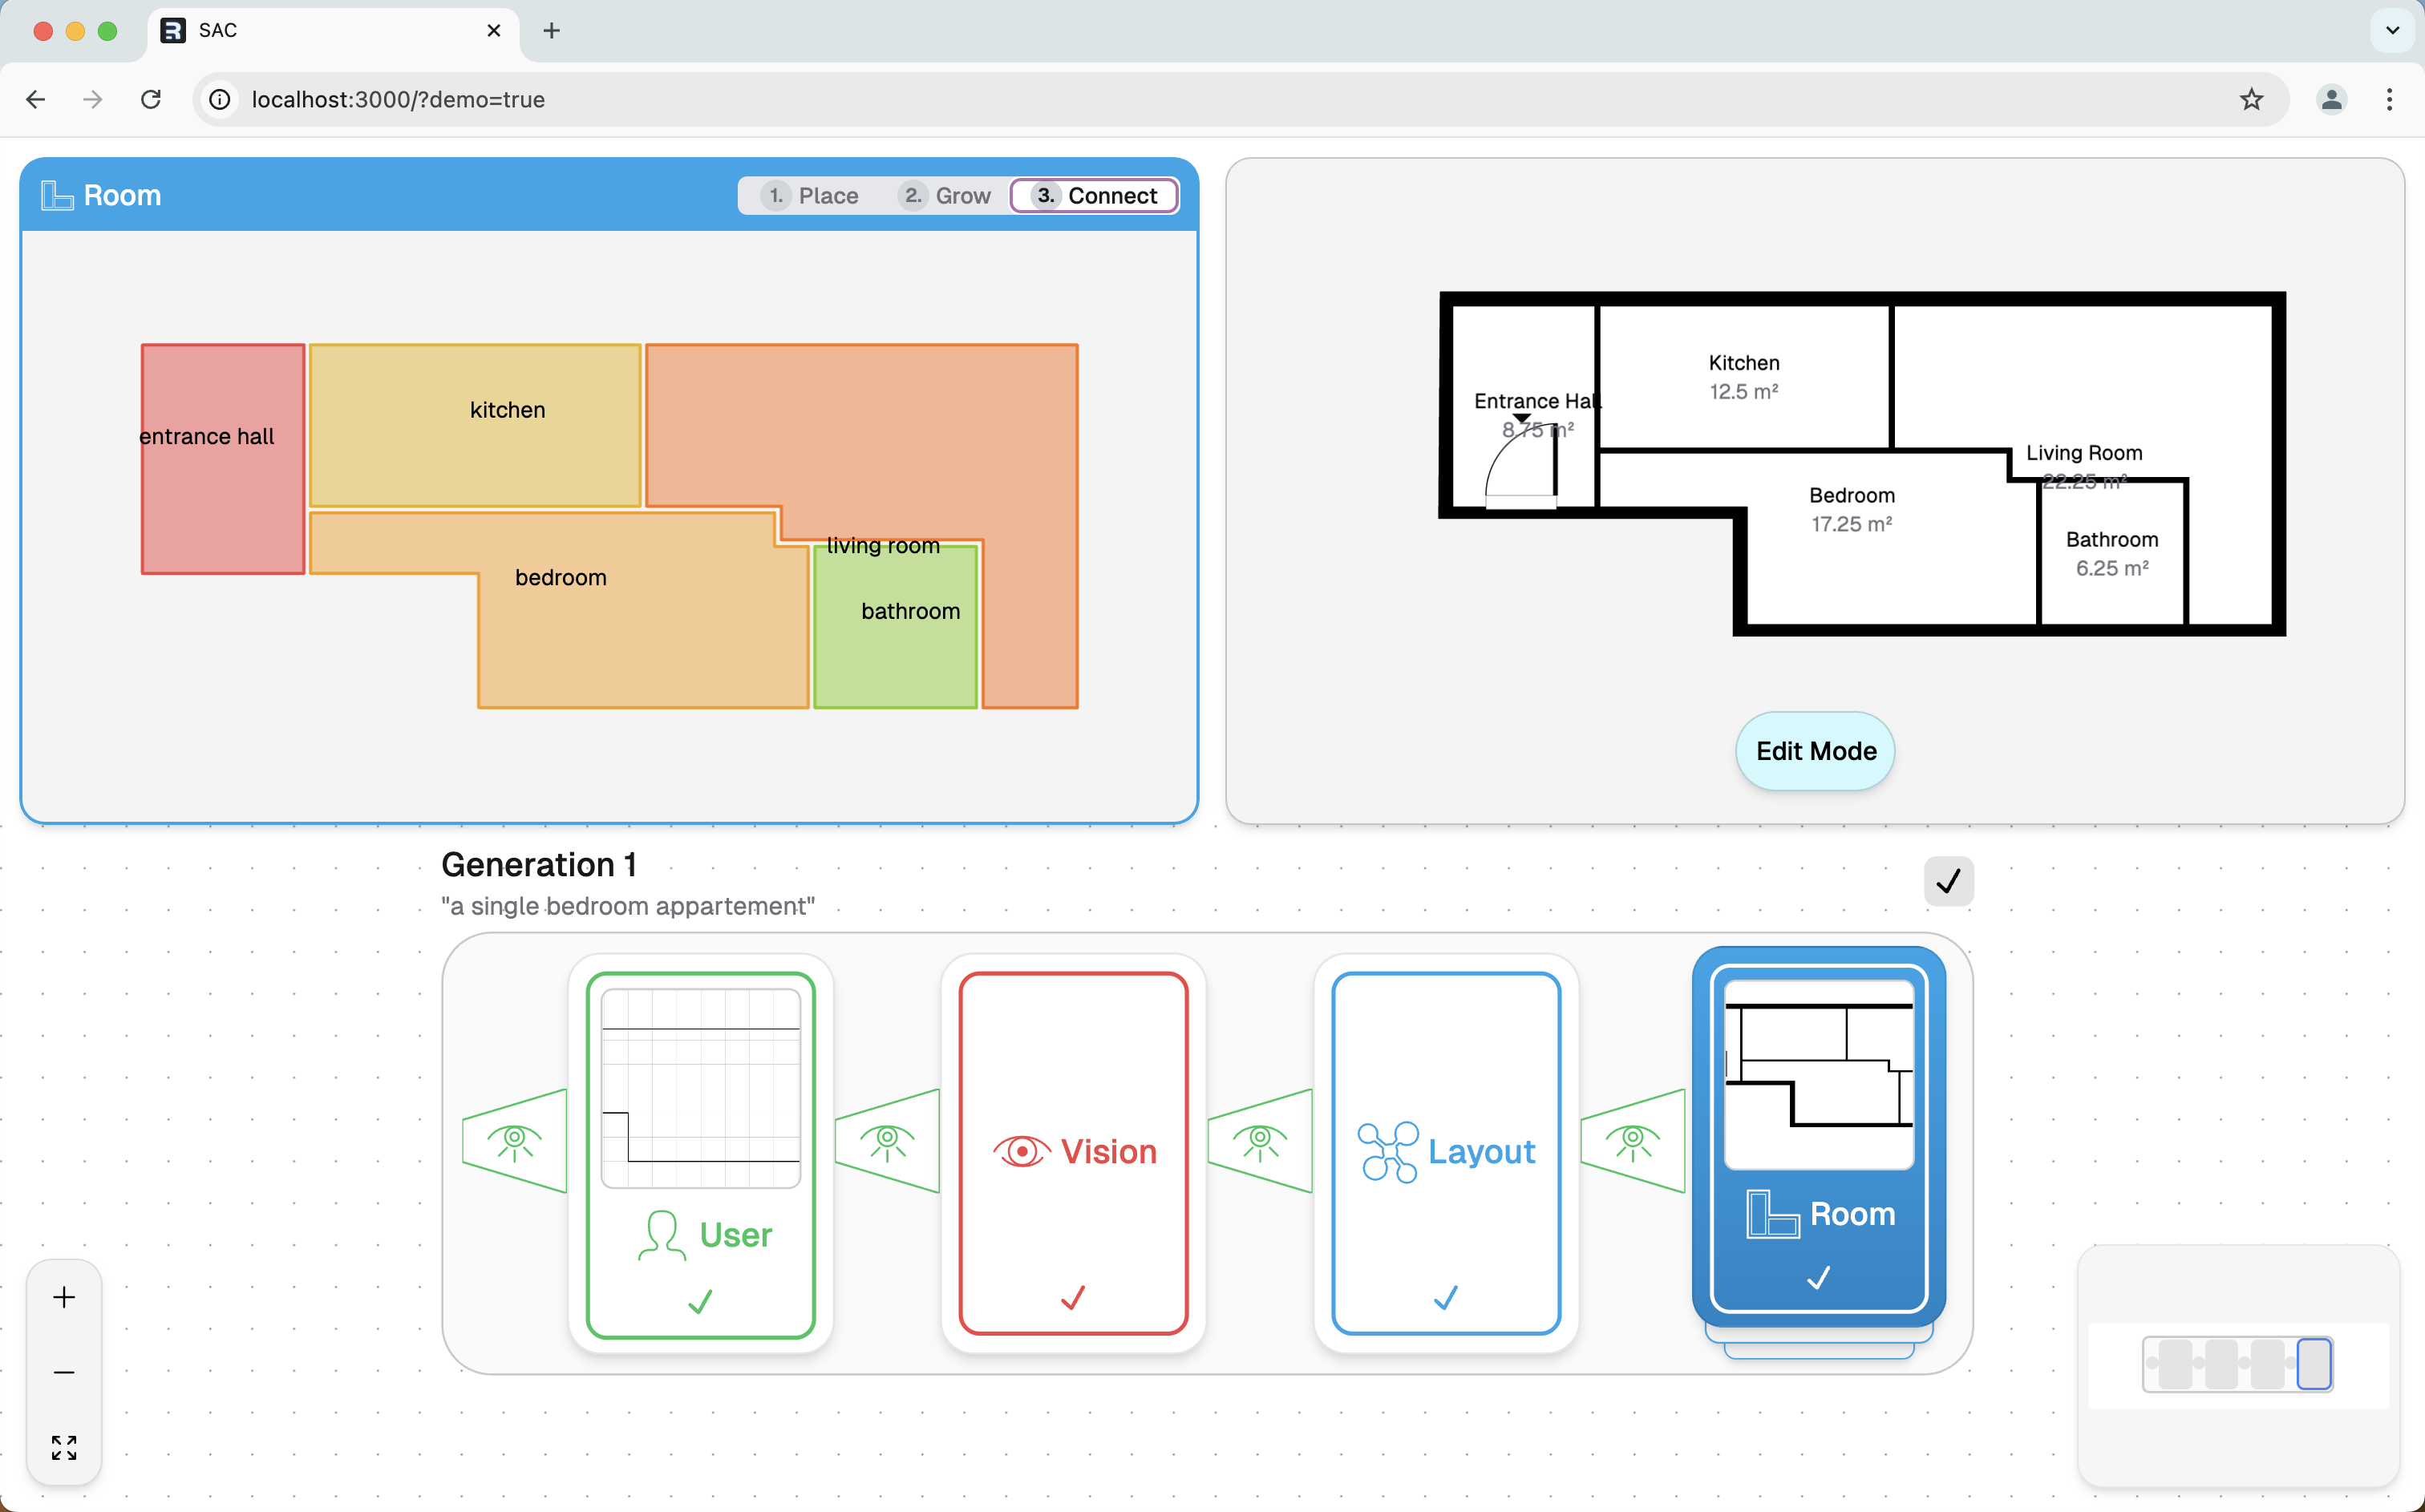Toggle eye connector between Vision and Layout
The height and width of the screenshot is (1512, 2425).
click(x=1260, y=1141)
